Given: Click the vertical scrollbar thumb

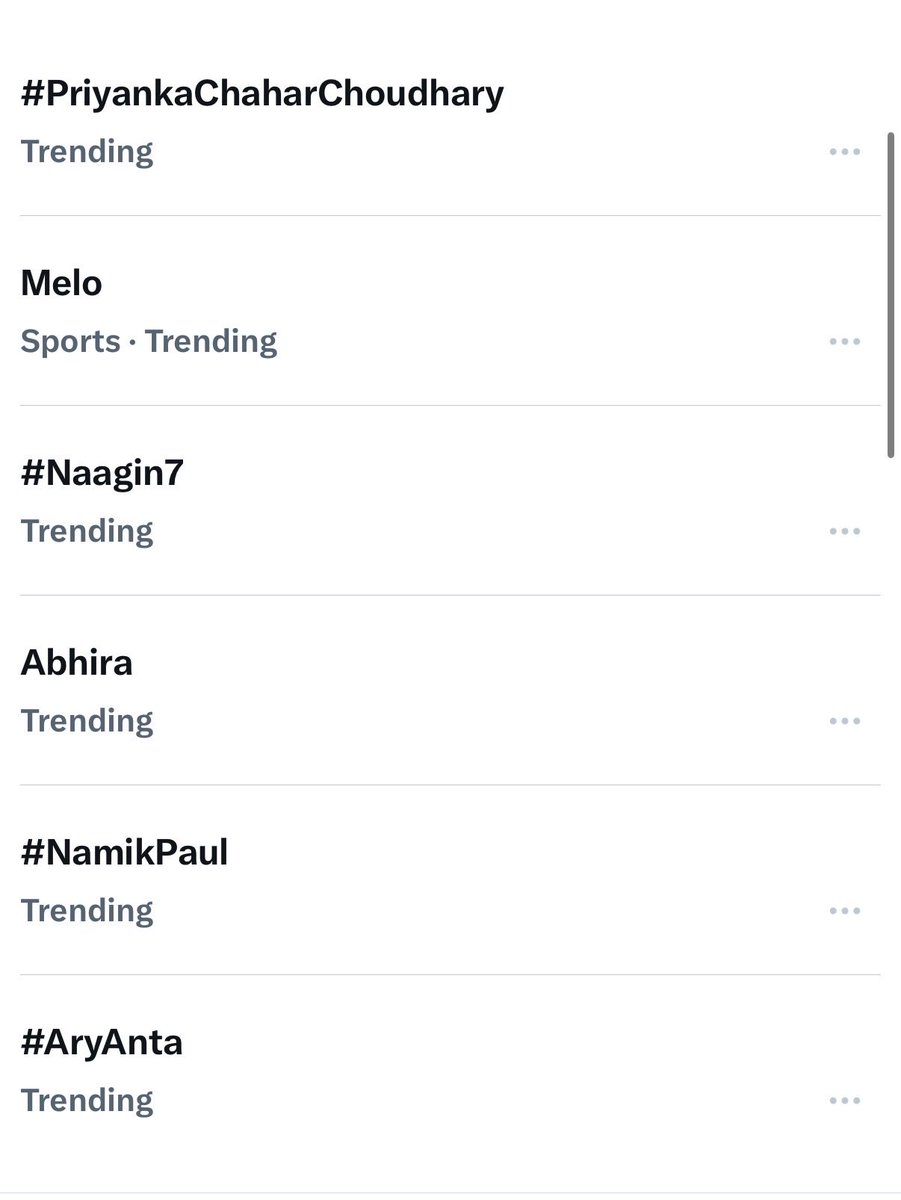Looking at the screenshot, I should (891, 295).
